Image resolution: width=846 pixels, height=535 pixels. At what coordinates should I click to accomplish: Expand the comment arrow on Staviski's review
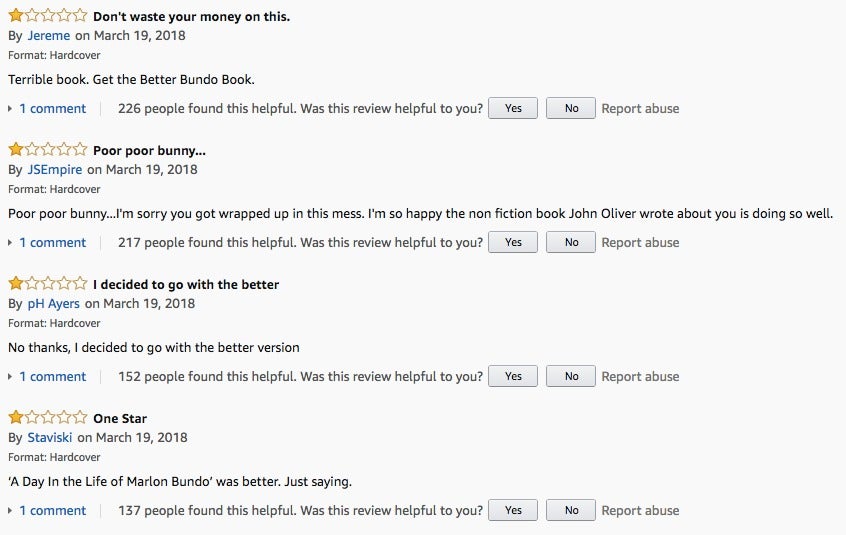[x=10, y=511]
